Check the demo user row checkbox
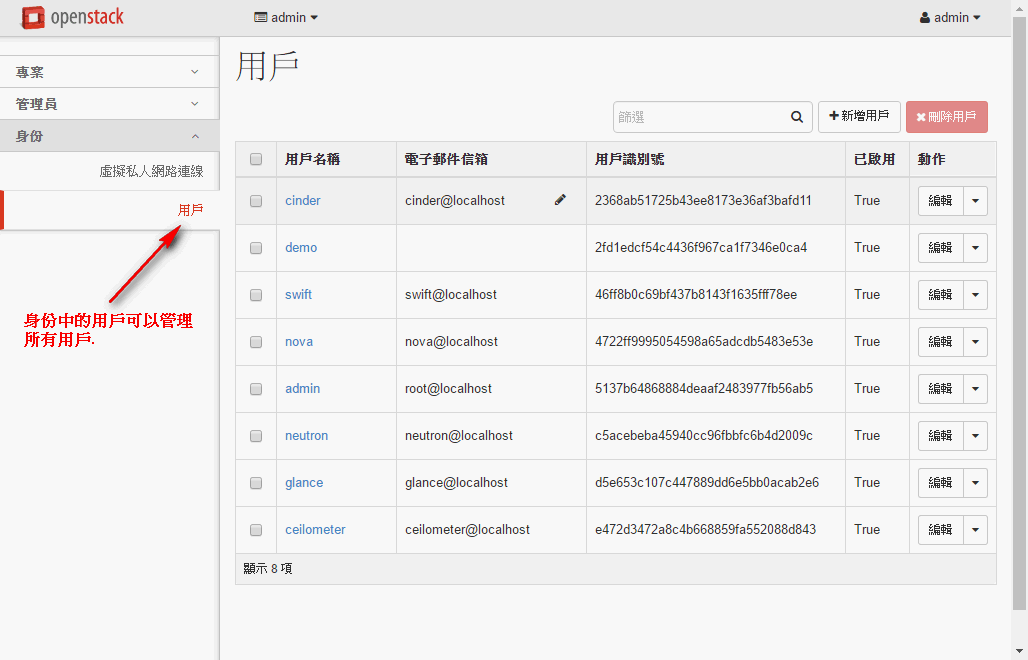Screen dimensions: 1028x660 (x=256, y=248)
